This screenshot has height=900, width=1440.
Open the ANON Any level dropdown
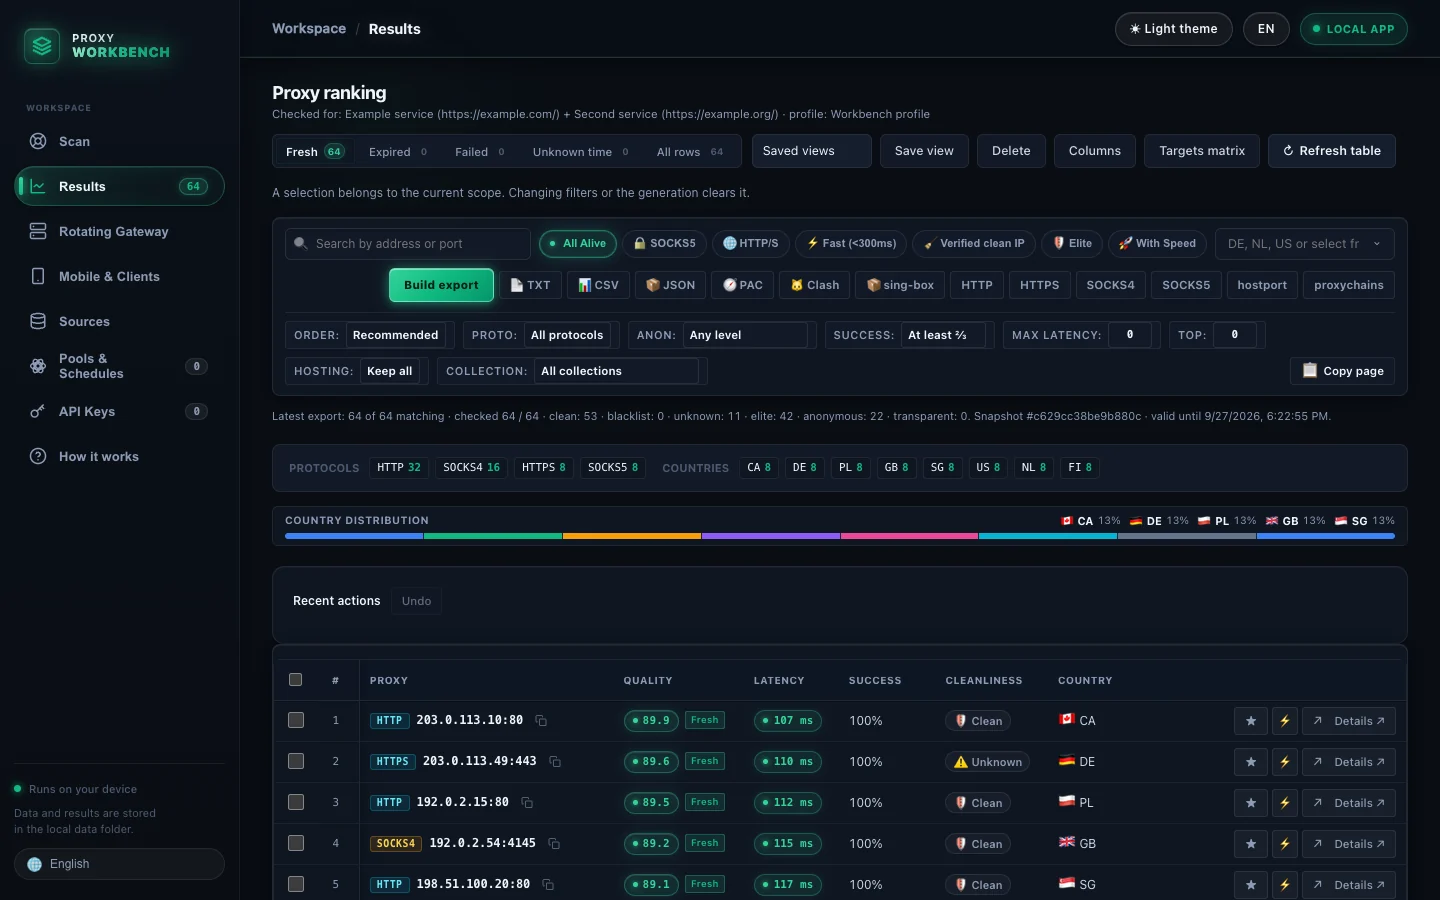click(x=745, y=335)
